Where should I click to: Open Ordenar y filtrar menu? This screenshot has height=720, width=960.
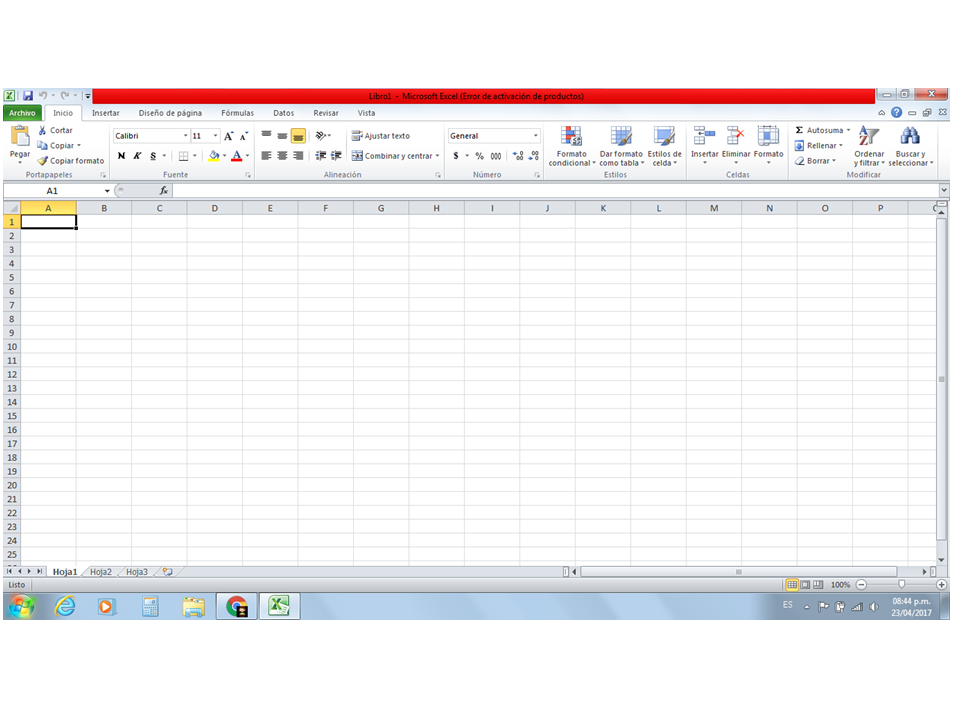[x=869, y=146]
